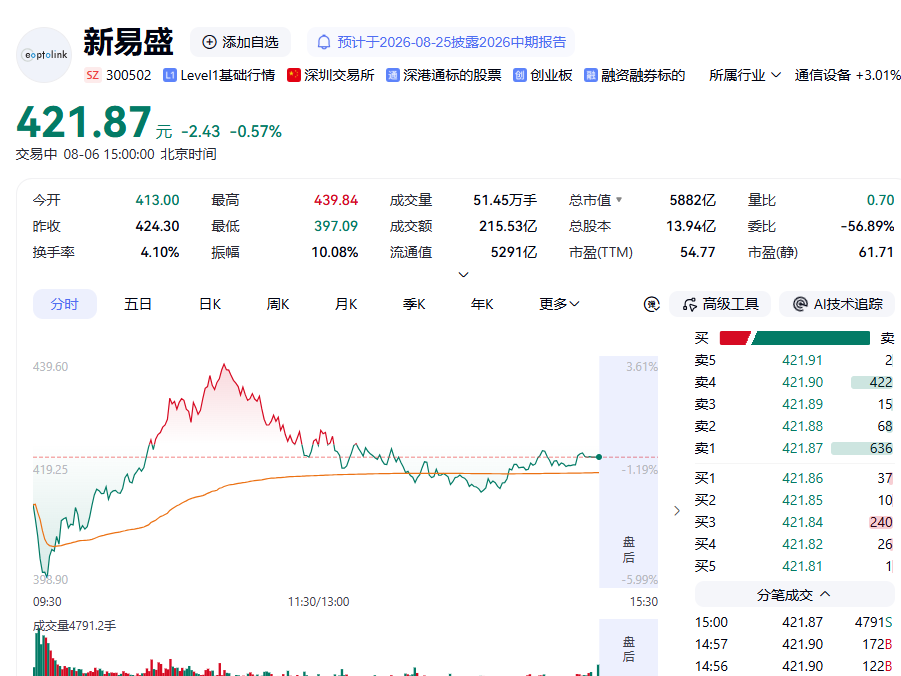Click the stock code 300502
The width and height of the screenshot is (901, 676).
point(129,75)
